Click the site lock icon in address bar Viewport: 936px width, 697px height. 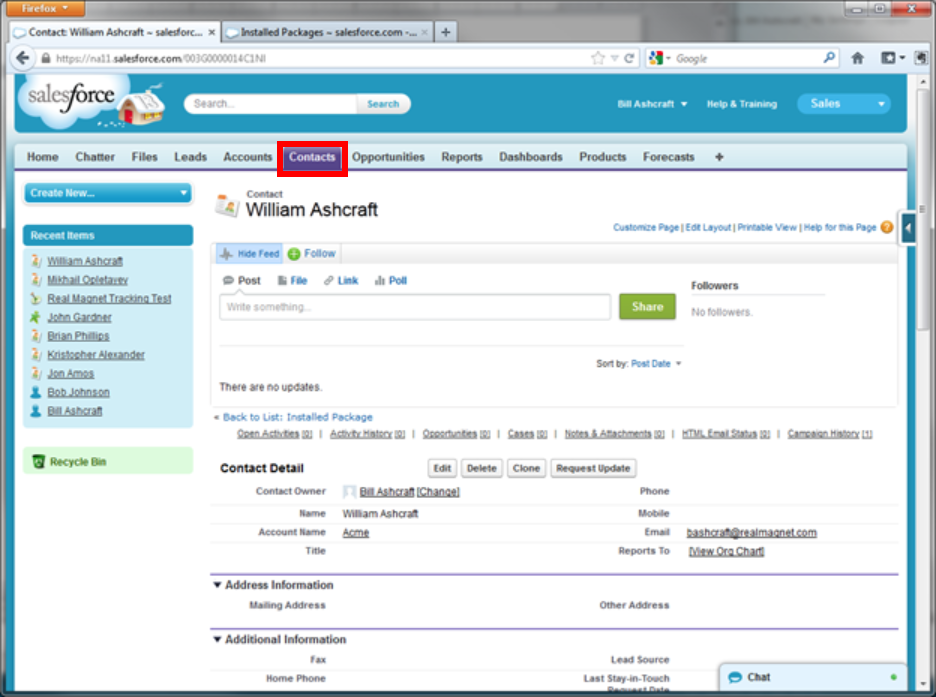point(46,58)
